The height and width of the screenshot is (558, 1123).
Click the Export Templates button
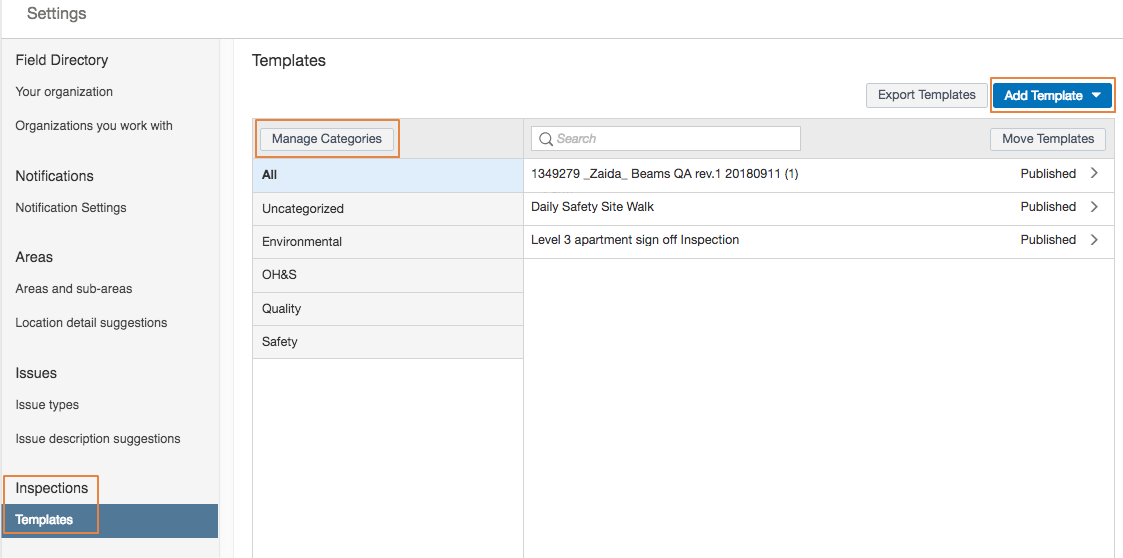pos(926,95)
